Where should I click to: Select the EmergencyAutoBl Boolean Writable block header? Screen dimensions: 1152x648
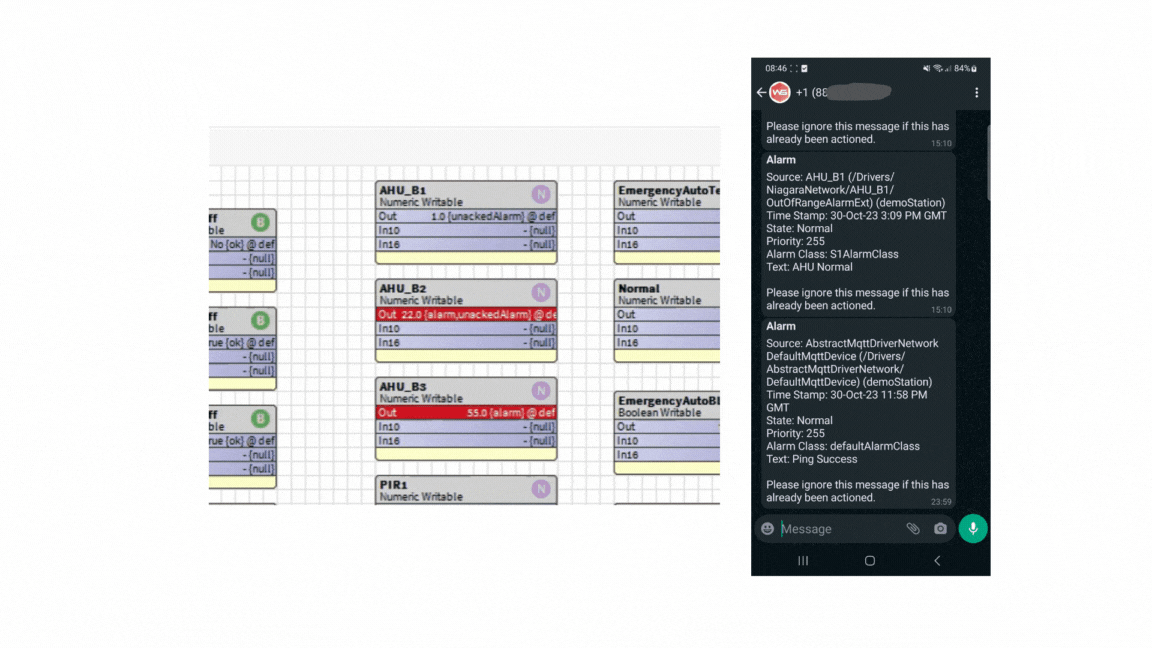pos(668,406)
